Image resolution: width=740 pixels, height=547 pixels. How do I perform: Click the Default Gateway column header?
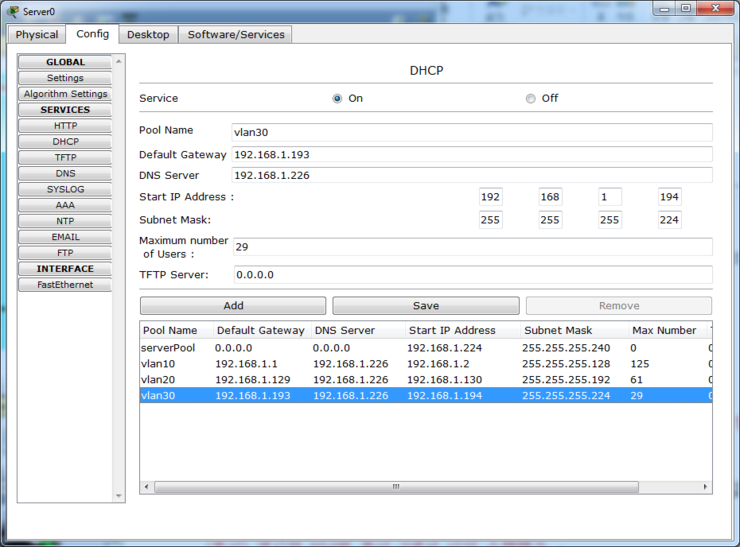tap(262, 330)
